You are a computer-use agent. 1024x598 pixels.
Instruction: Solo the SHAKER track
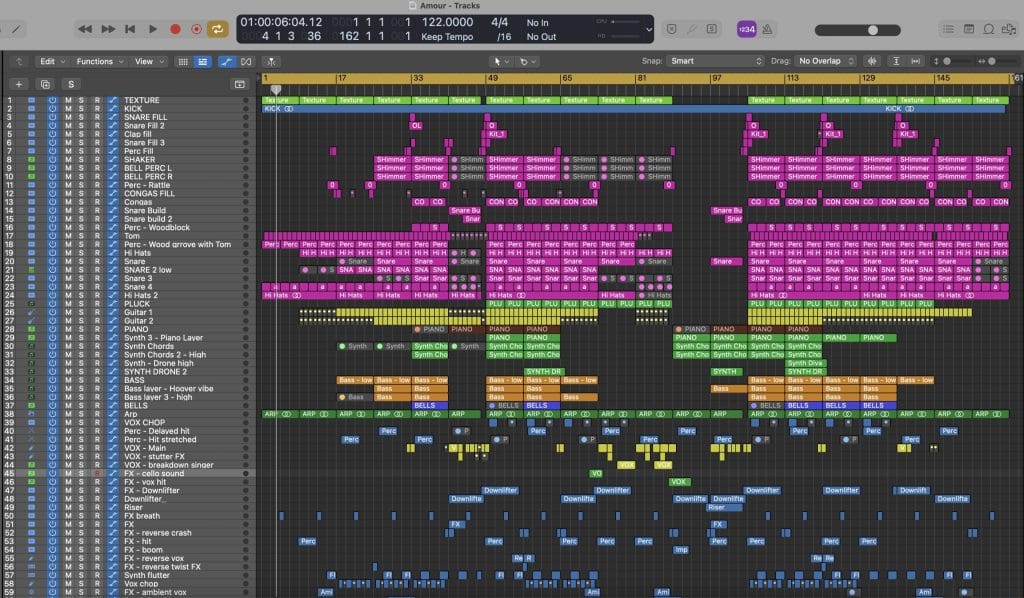pos(82,160)
